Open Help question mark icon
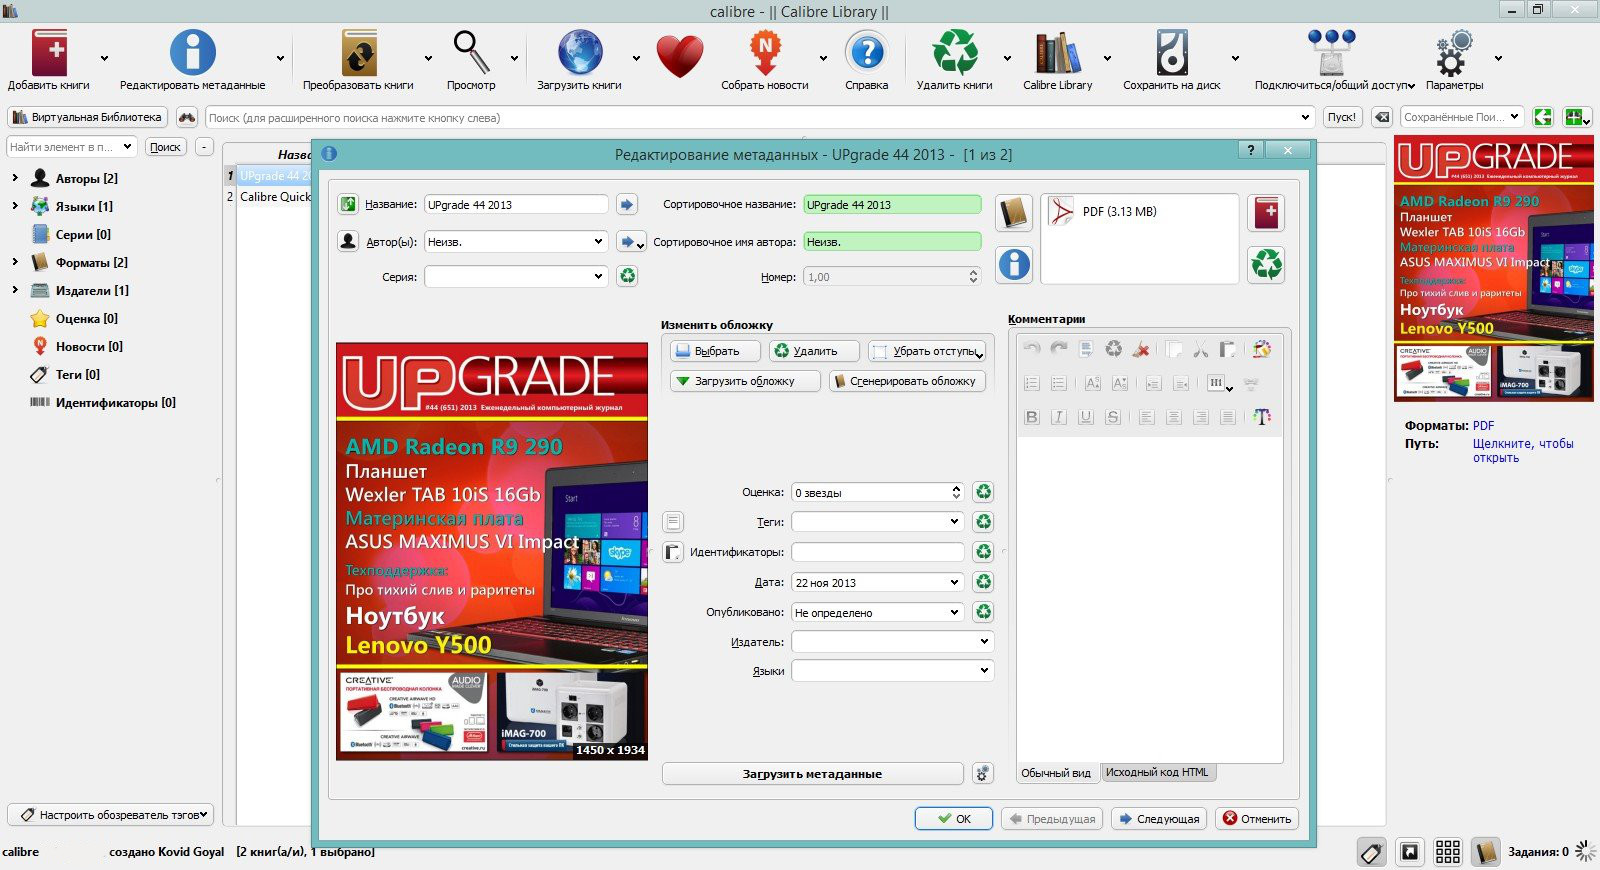Screen dimensions: 1600x870 coord(867,52)
